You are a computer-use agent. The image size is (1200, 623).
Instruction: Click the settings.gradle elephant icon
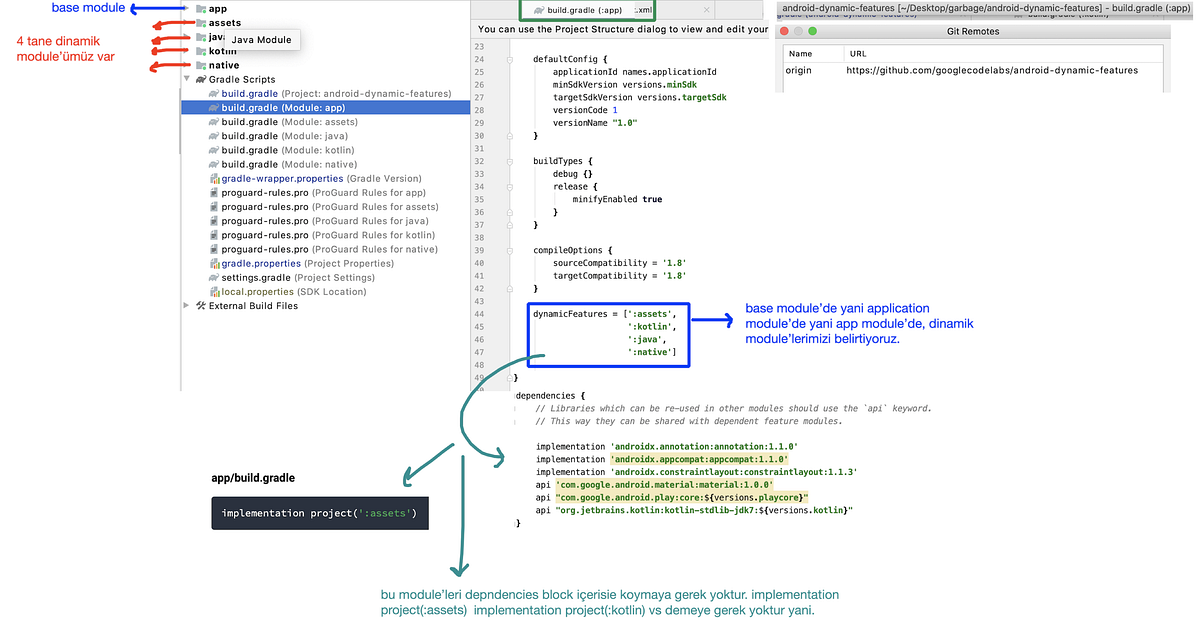pos(214,278)
